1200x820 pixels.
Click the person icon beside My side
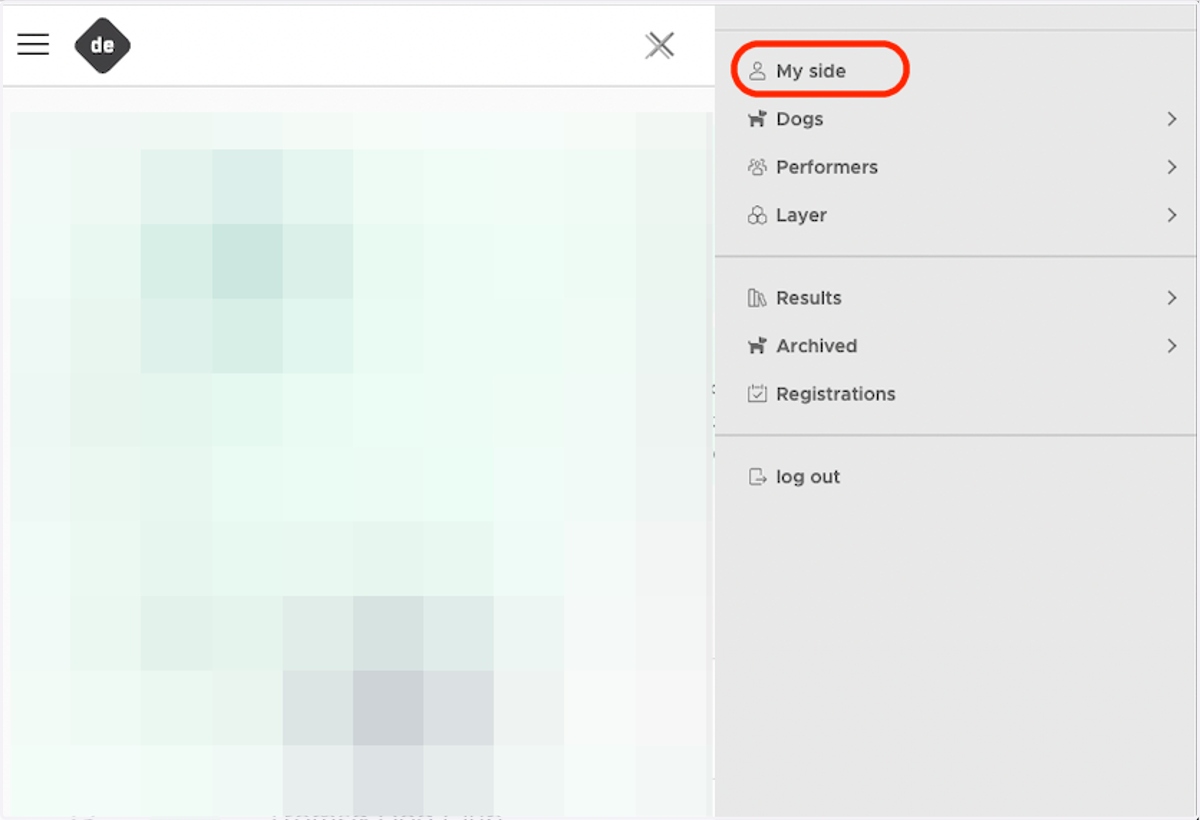[757, 71]
